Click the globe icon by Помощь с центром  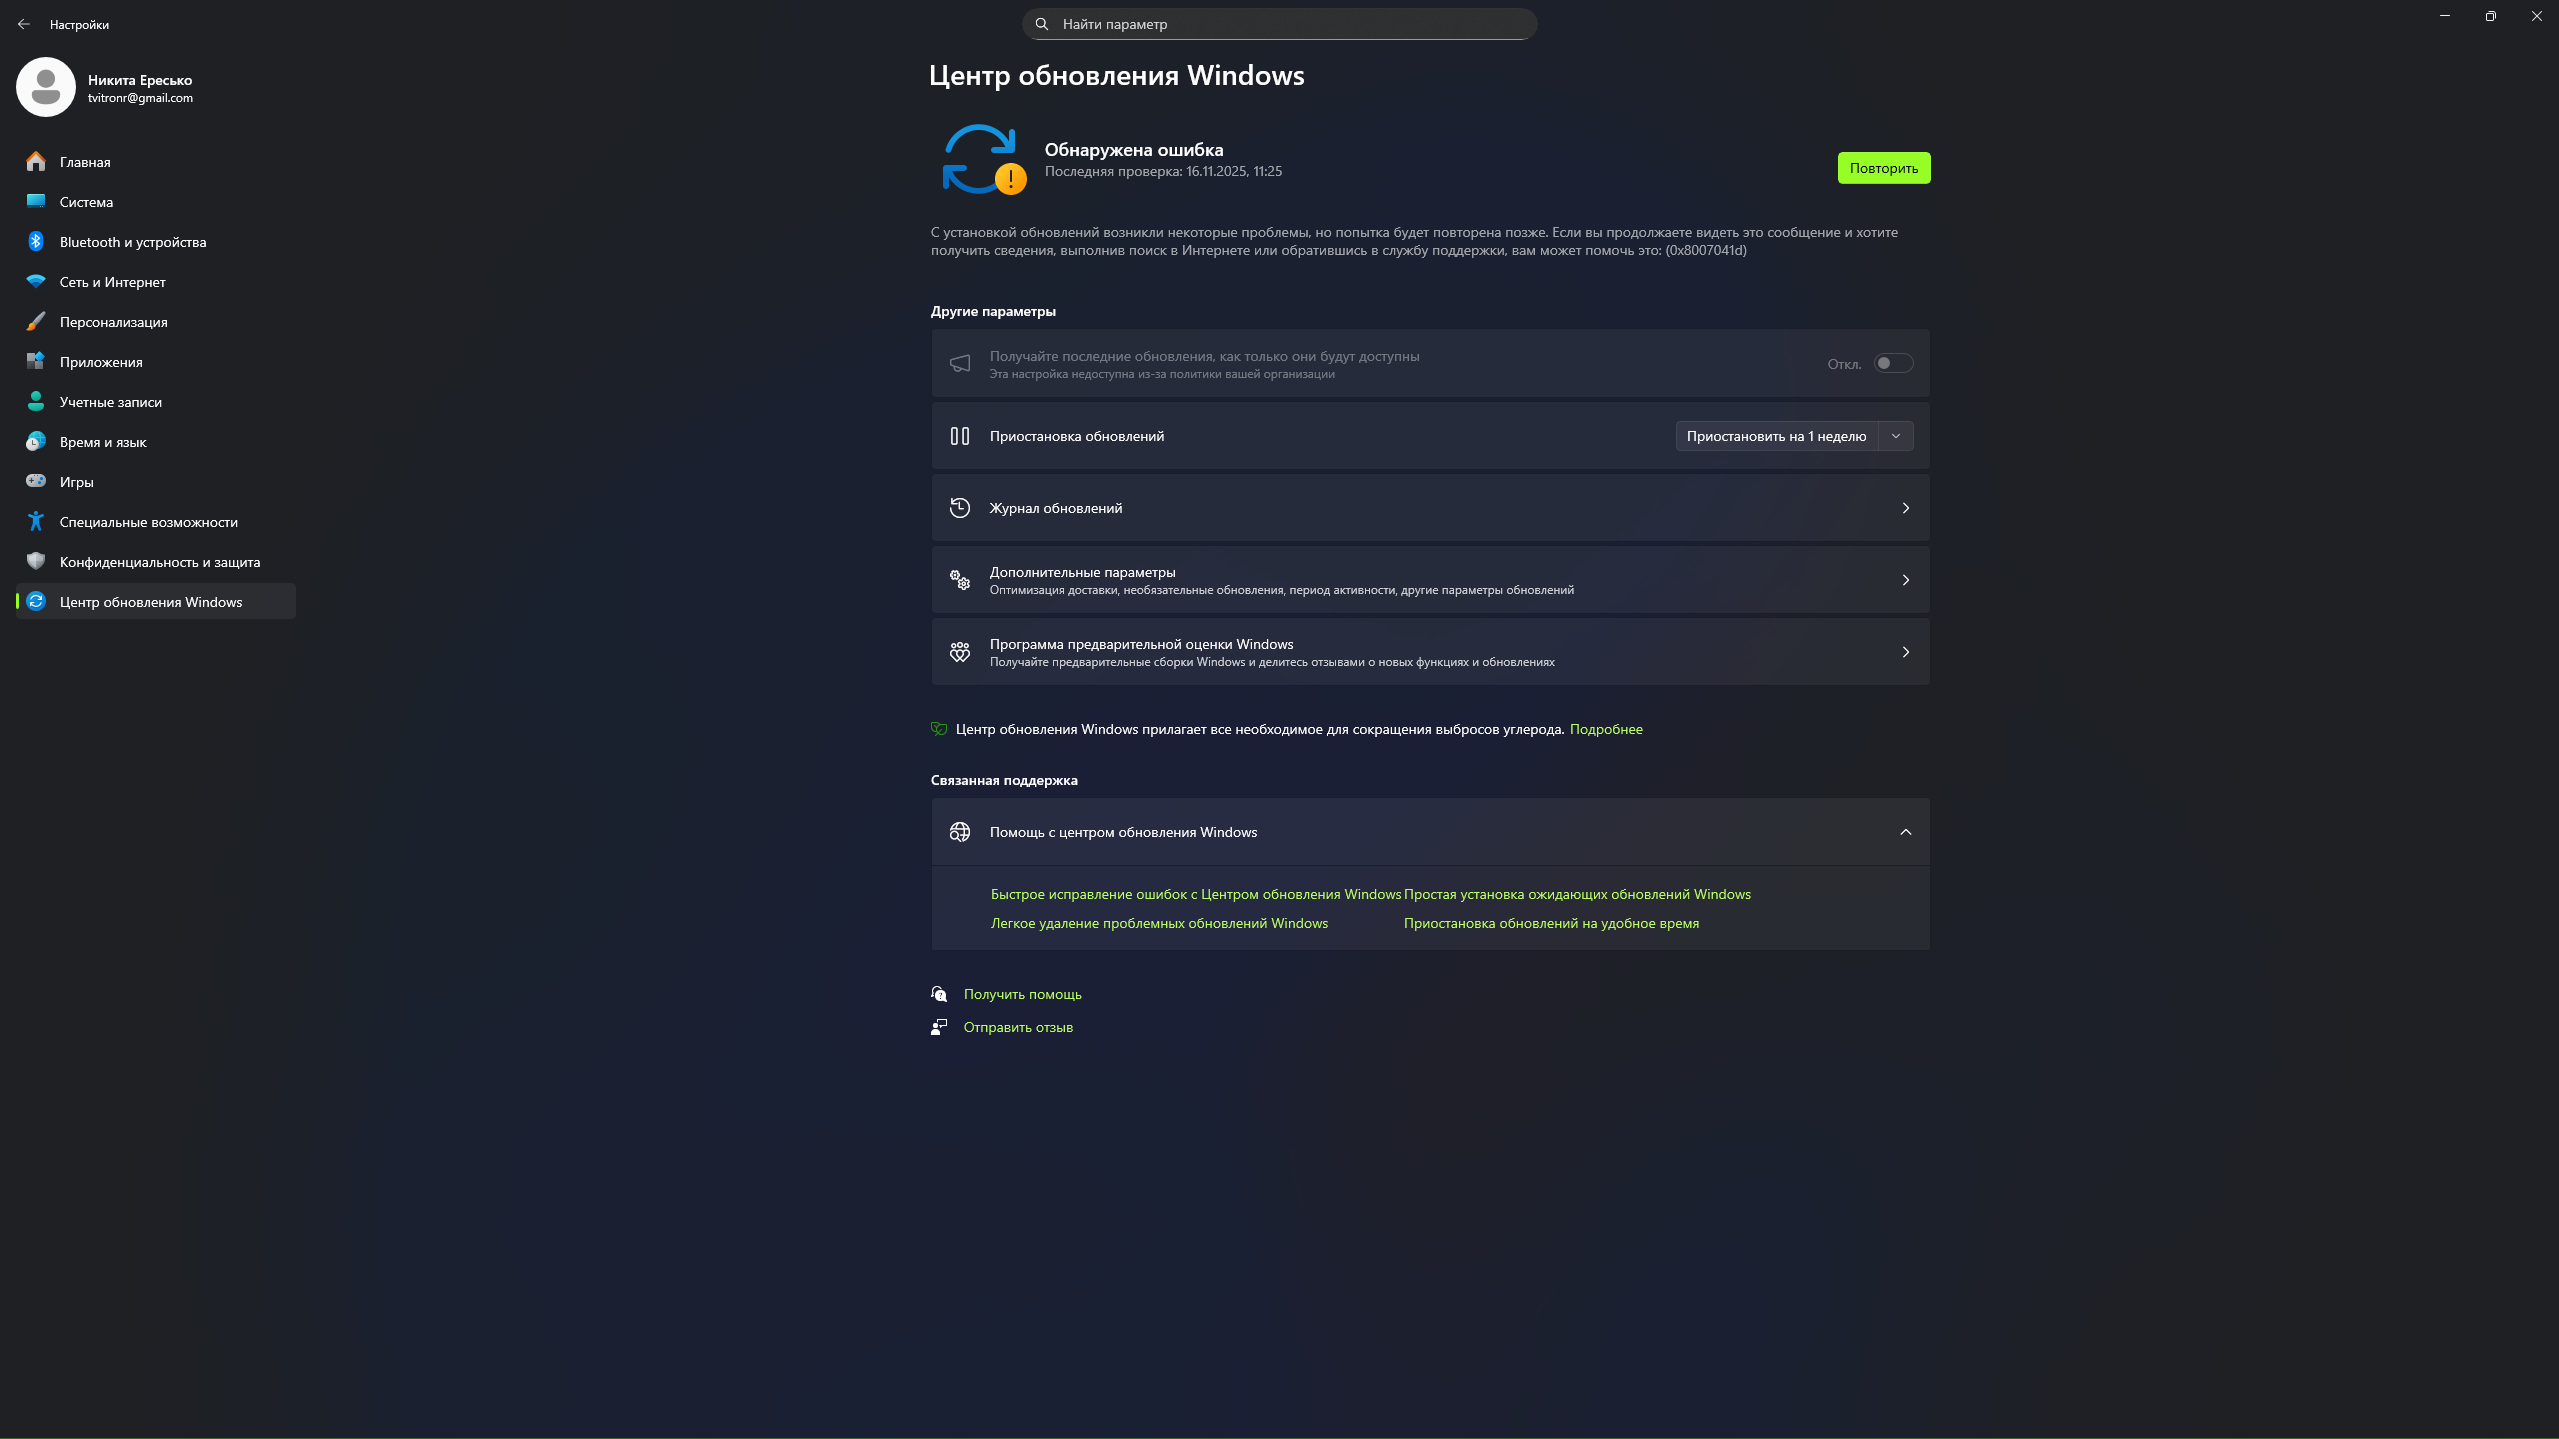[960, 832]
